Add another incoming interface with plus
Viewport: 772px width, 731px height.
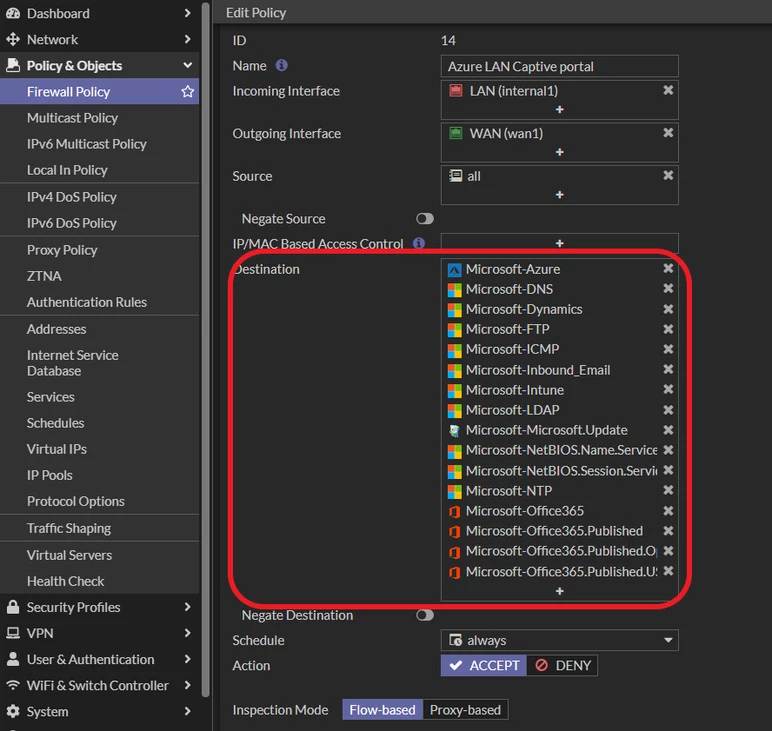(x=560, y=109)
